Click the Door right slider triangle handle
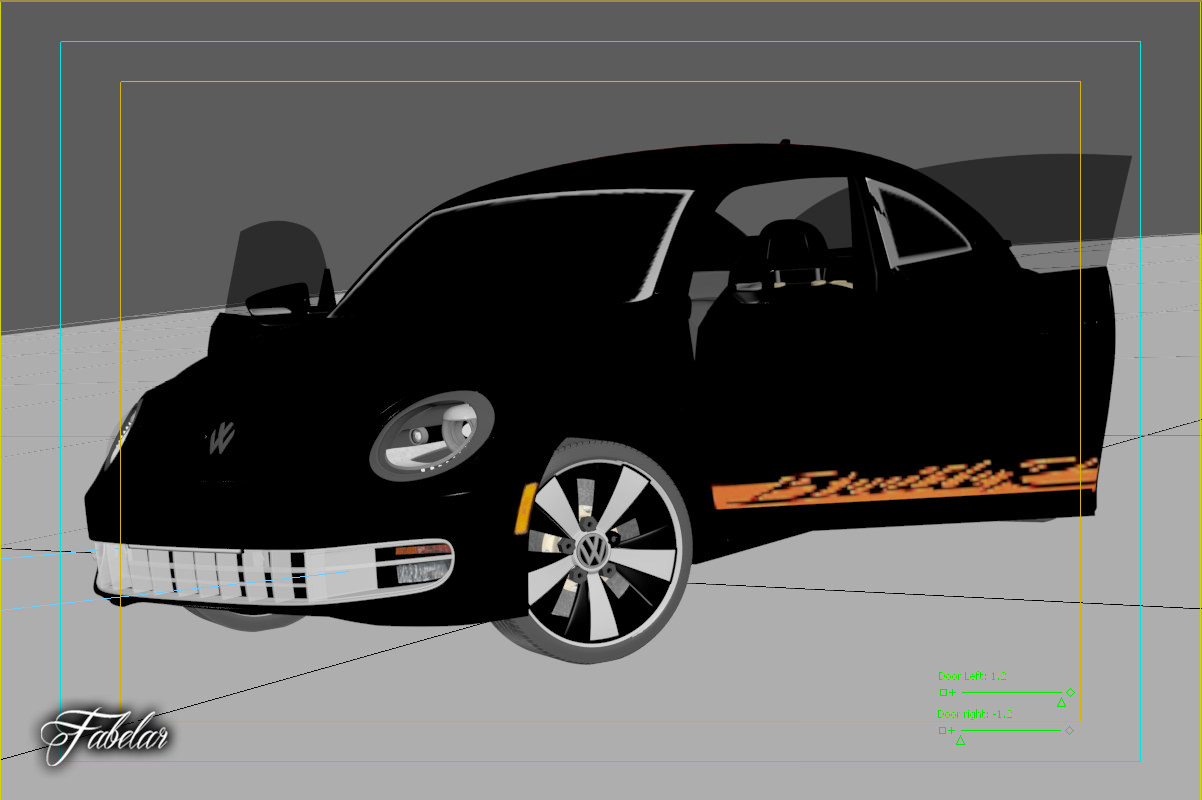 pos(960,740)
